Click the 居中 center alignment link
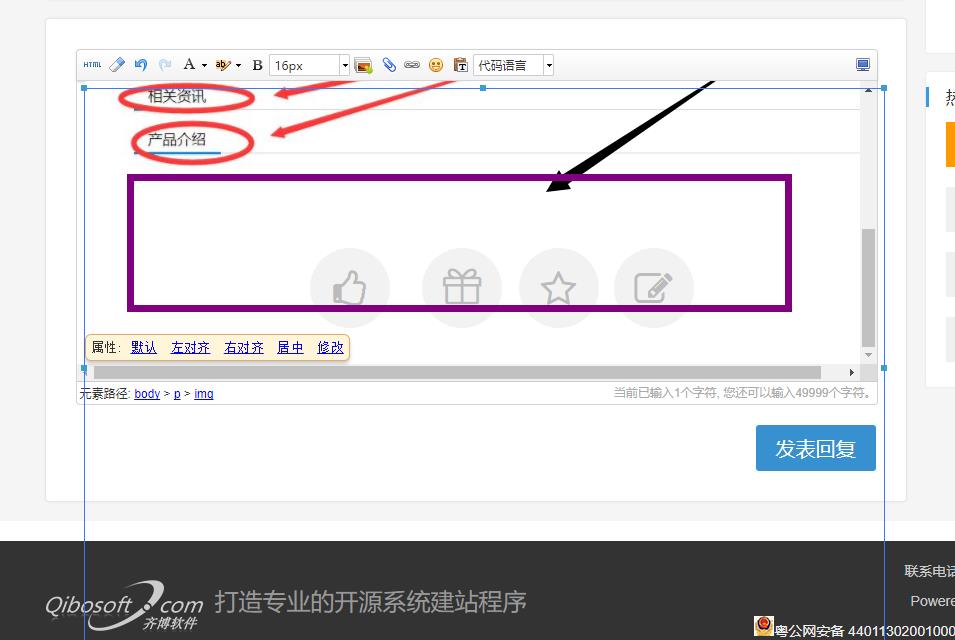 point(290,348)
